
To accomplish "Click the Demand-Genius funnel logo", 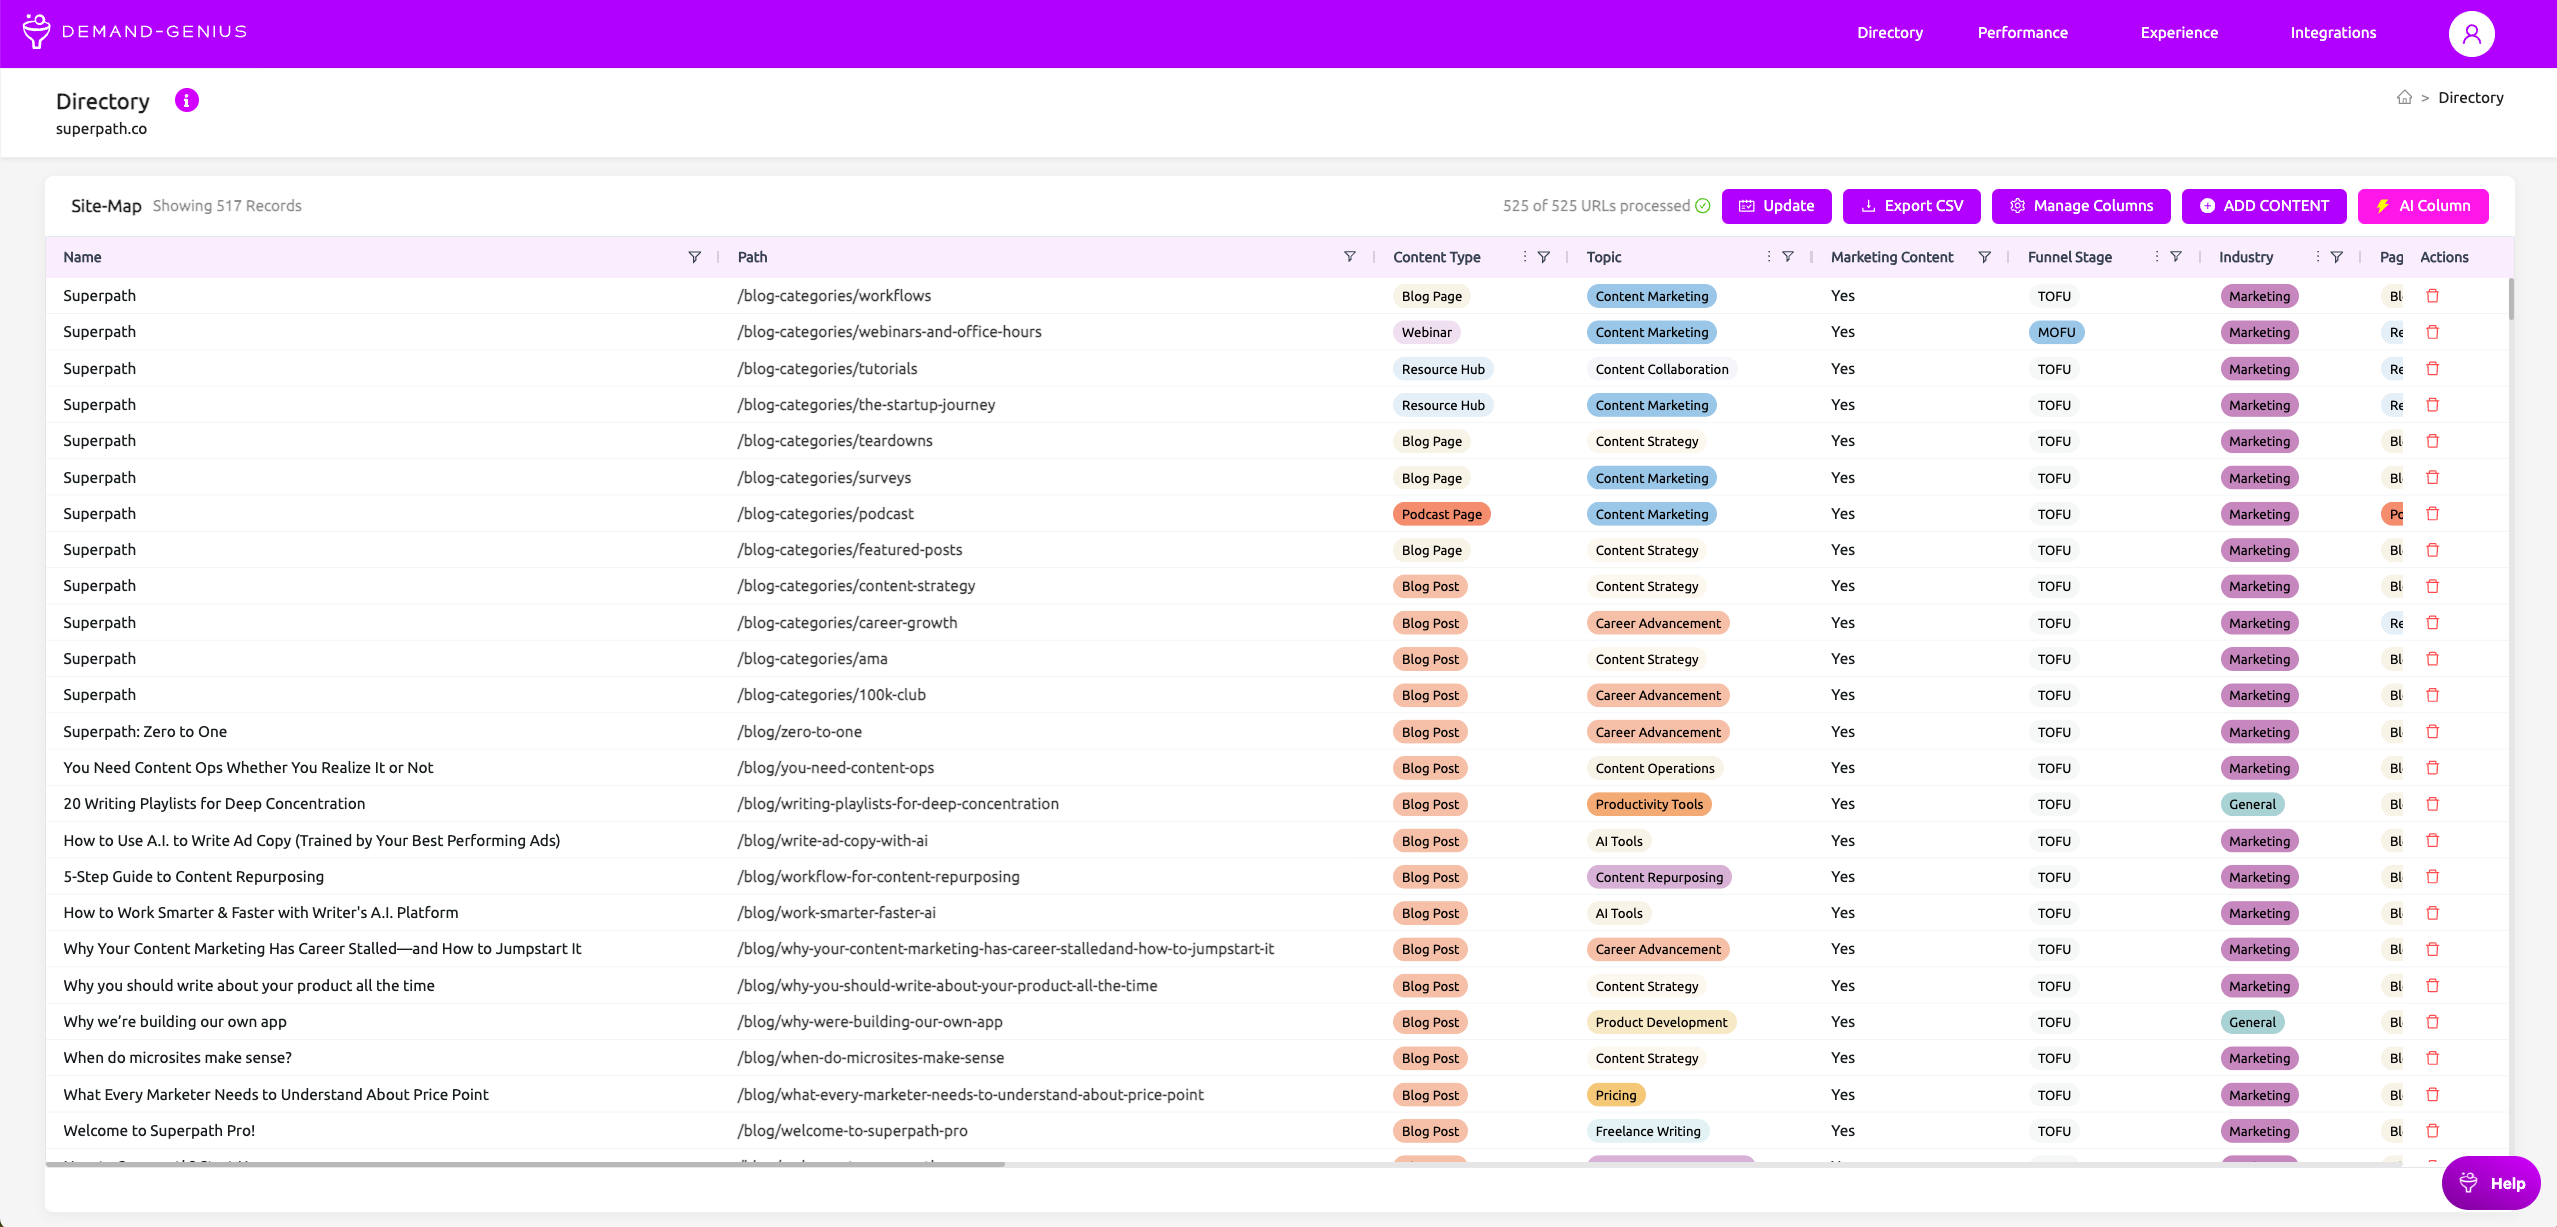I will (36, 31).
